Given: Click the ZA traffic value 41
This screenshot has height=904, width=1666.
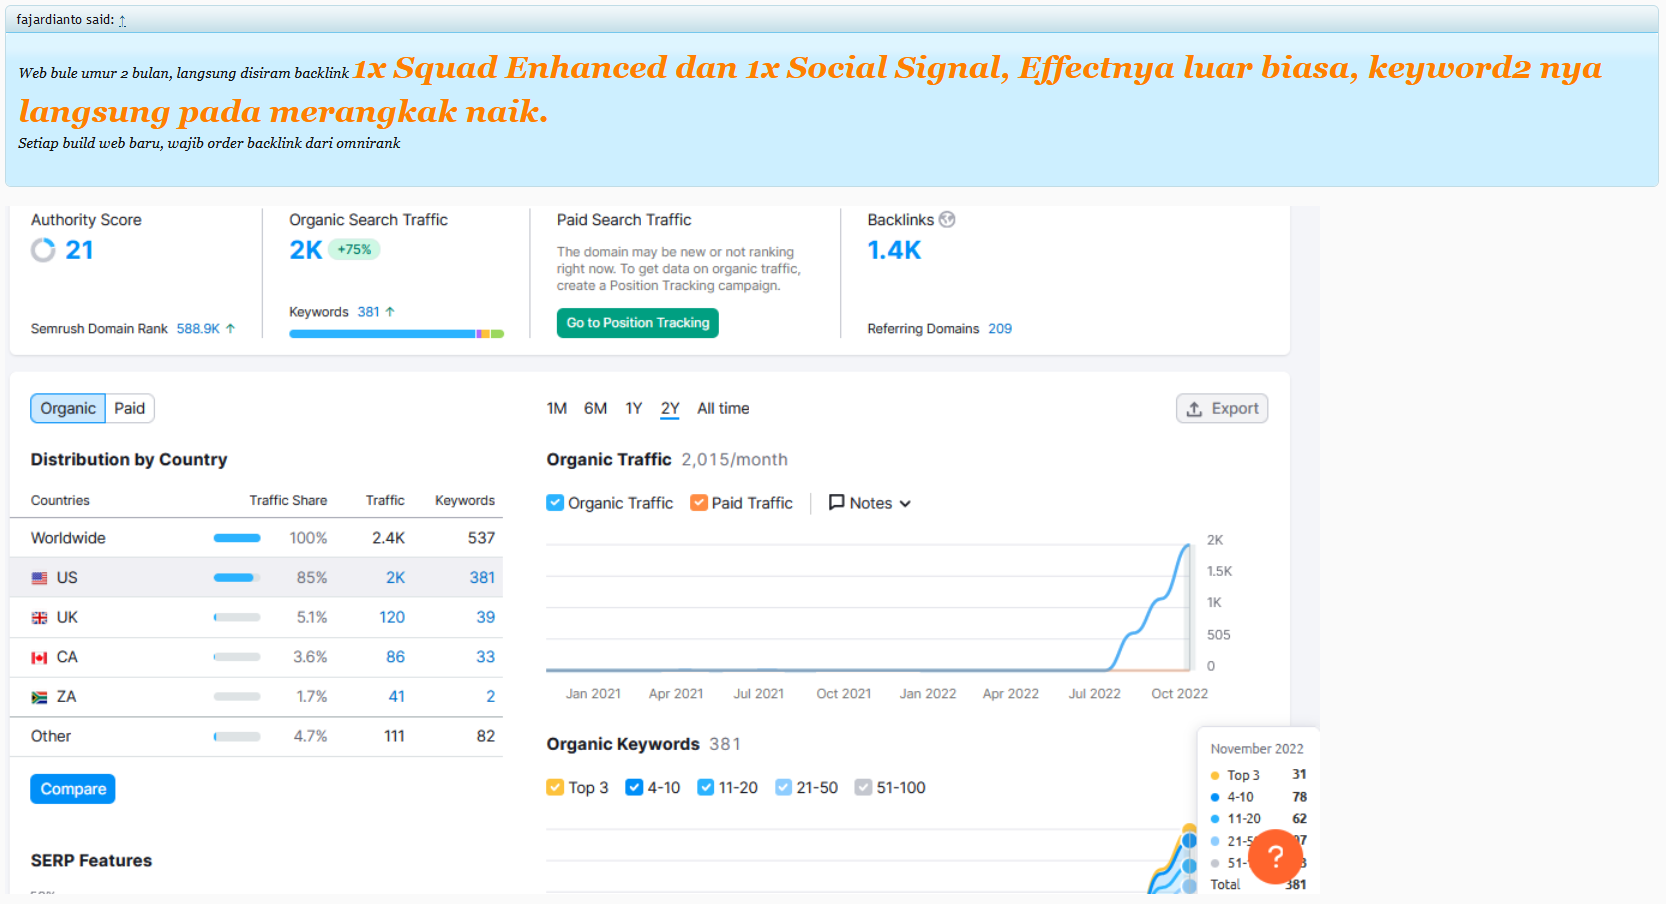Looking at the screenshot, I should pos(396,696).
